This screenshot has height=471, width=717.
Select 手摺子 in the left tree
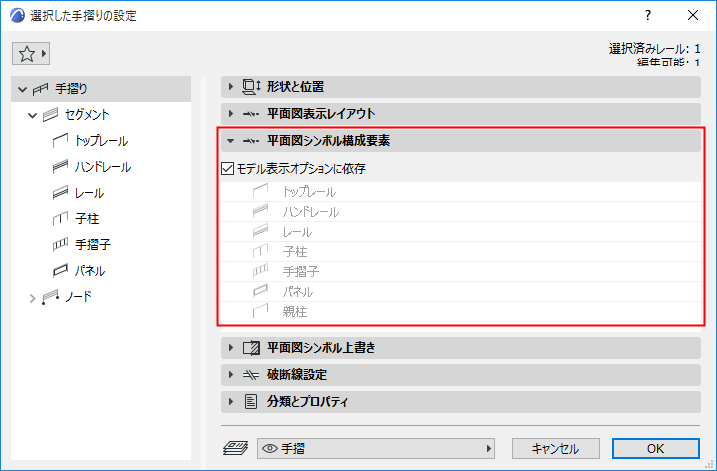click(93, 245)
